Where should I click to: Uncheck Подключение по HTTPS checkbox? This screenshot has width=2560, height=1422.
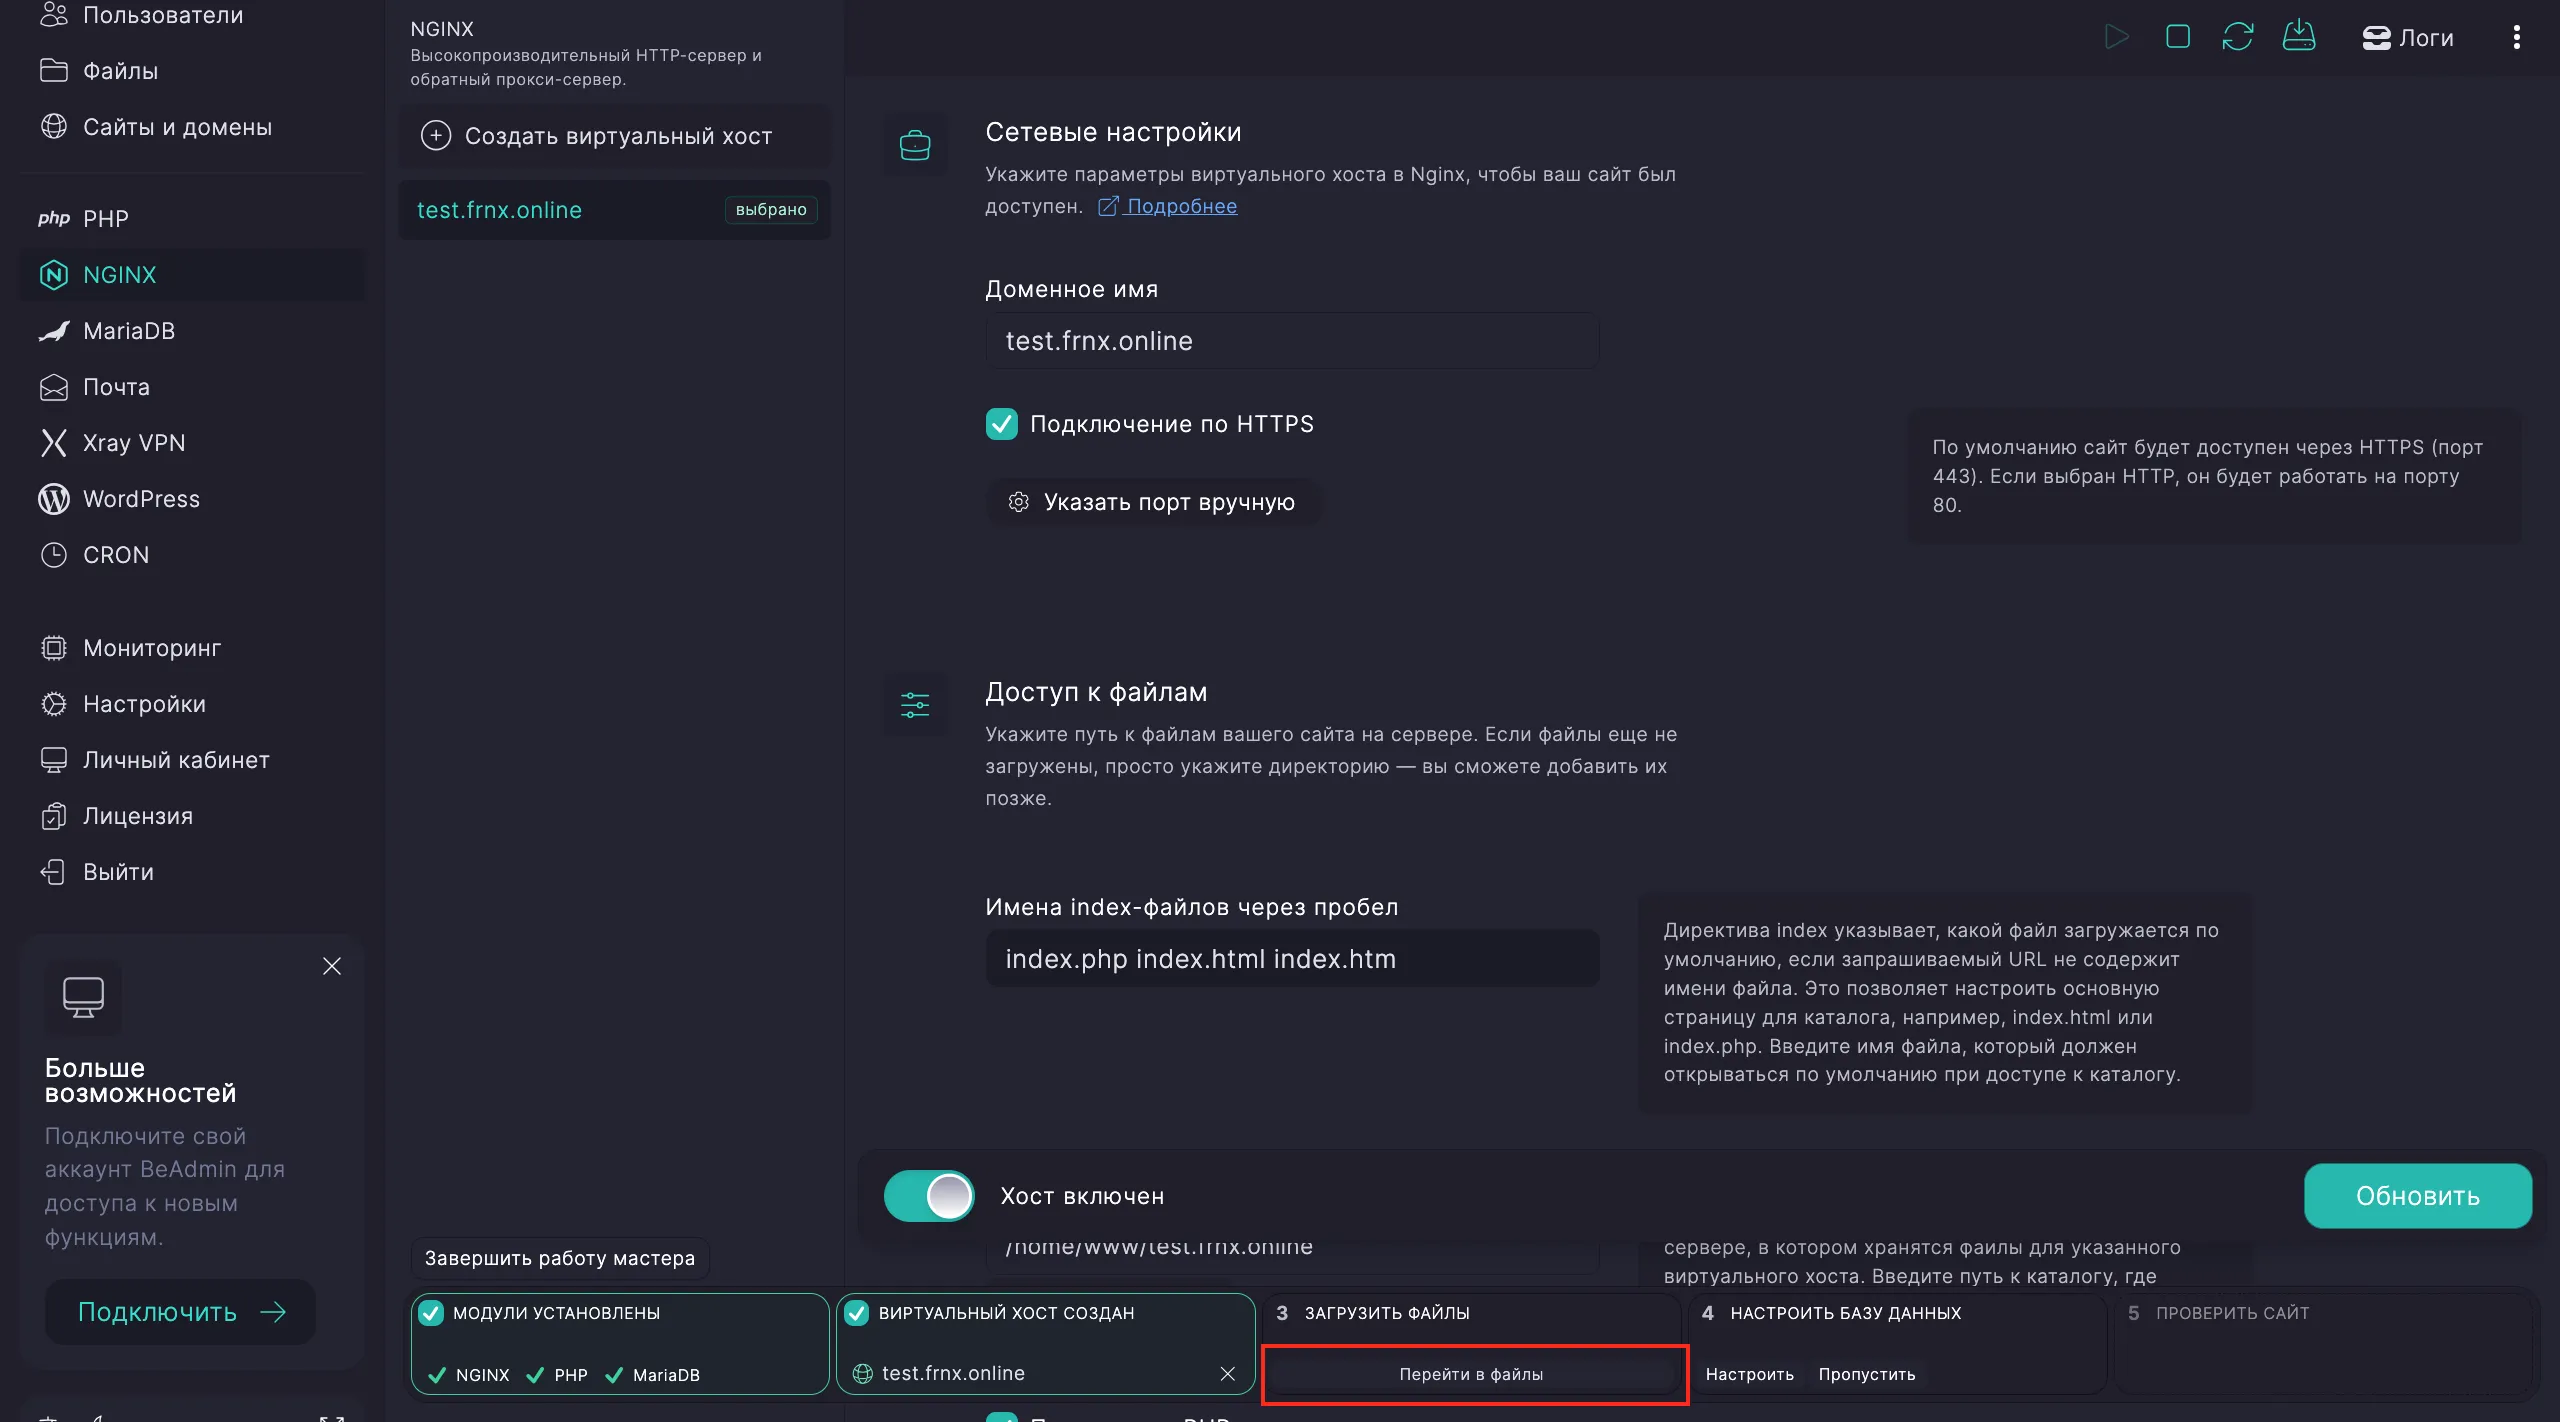click(x=1001, y=424)
